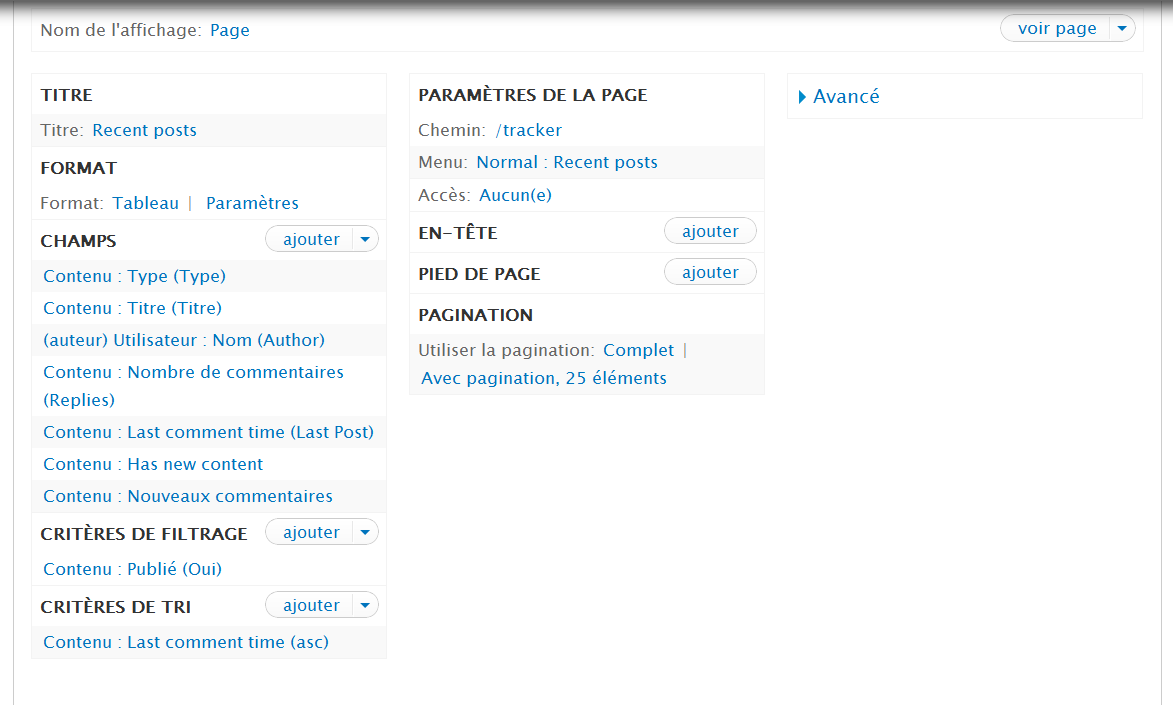This screenshot has height=705, width=1173.
Task: Add a header with En-tête ajouter button
Action: pos(710,232)
